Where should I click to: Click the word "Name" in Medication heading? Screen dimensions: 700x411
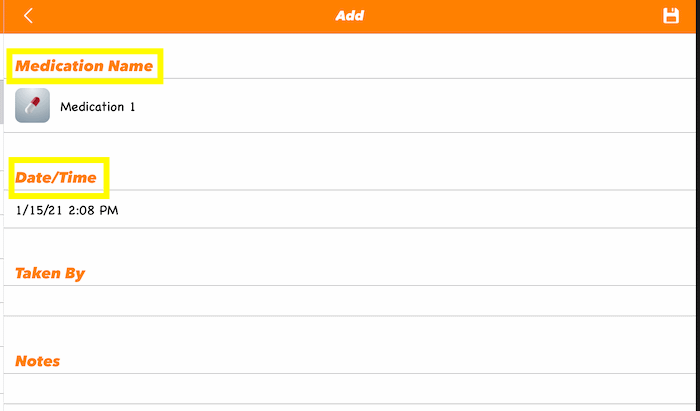click(131, 66)
